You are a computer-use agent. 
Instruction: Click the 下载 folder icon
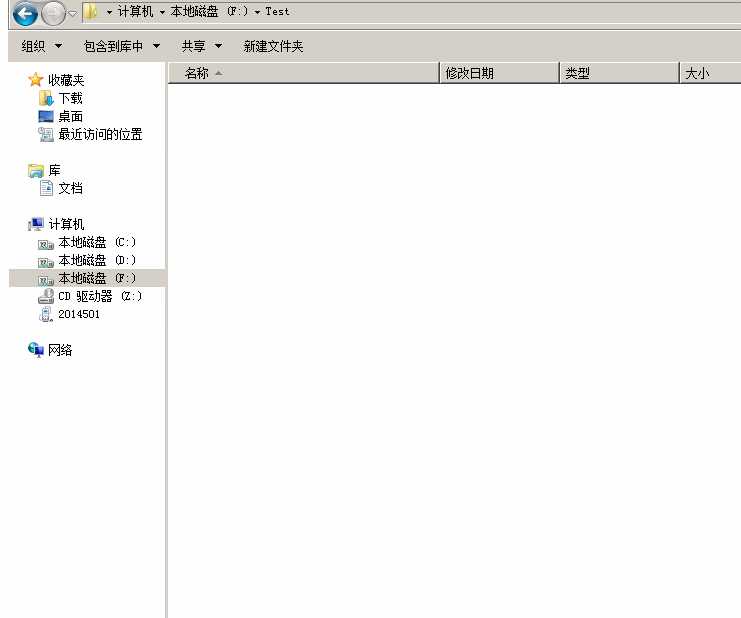tap(46, 98)
